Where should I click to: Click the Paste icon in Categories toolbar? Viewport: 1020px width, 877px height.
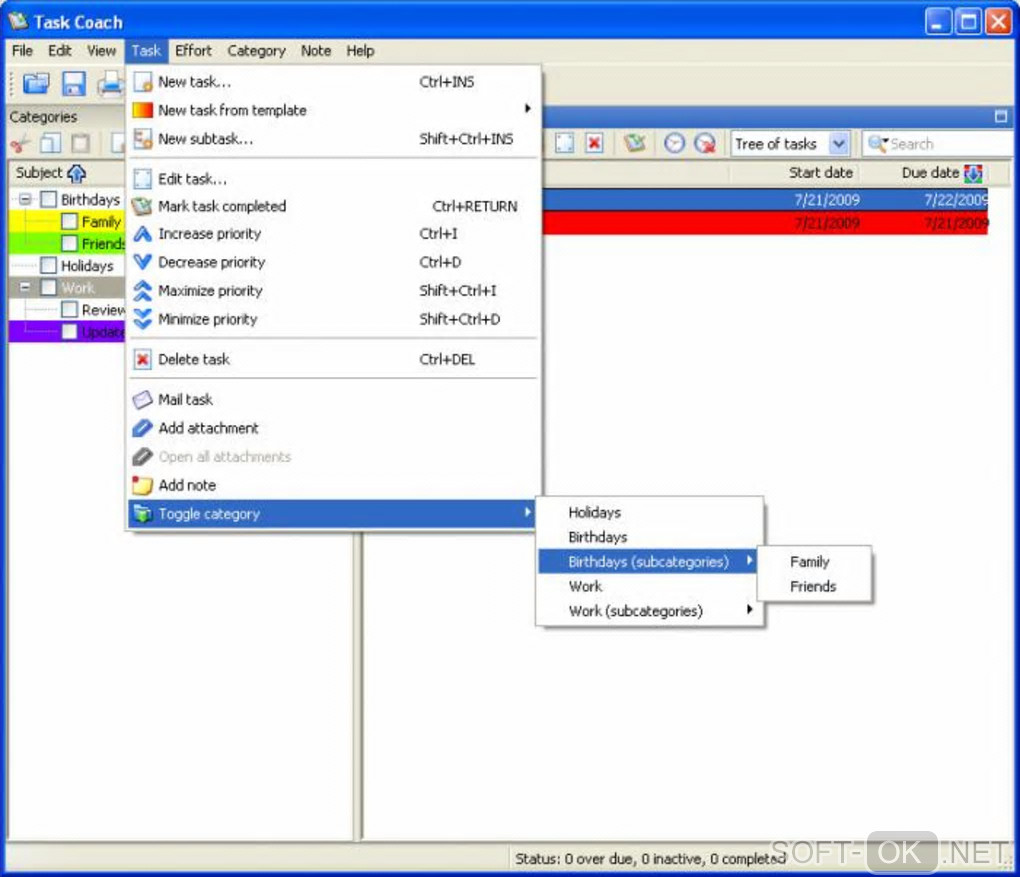81,143
